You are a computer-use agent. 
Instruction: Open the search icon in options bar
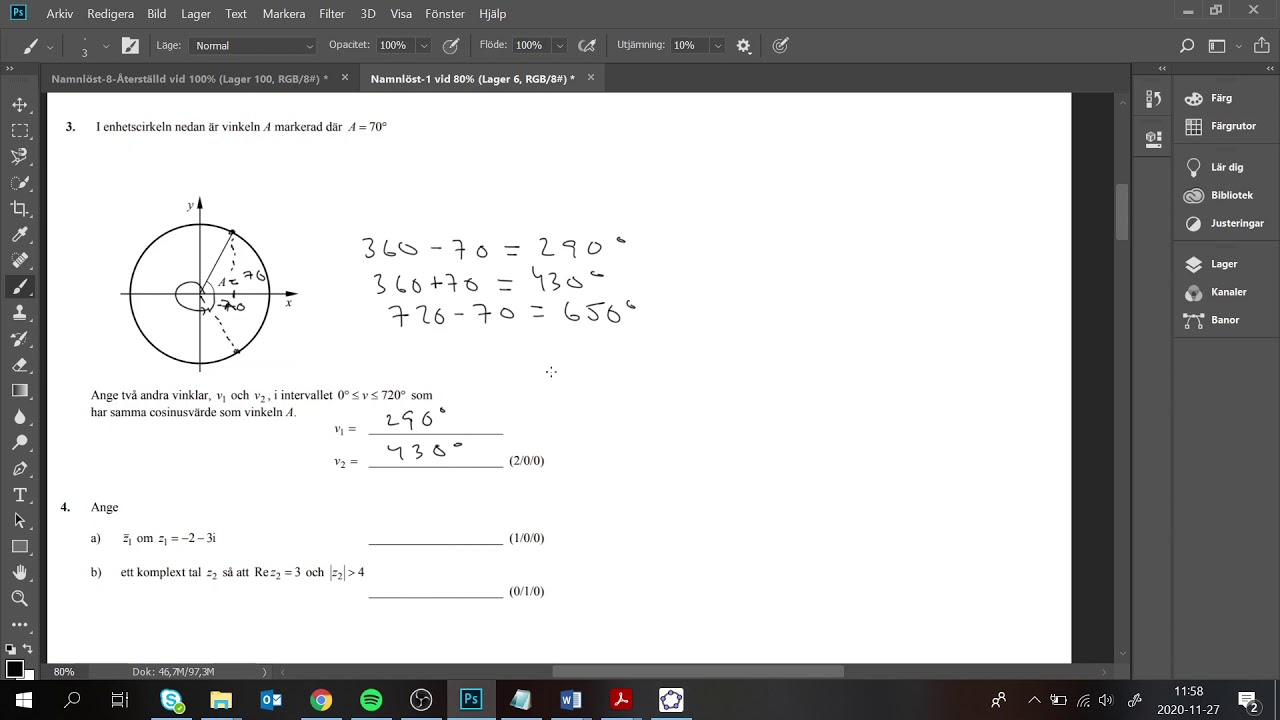coord(1187,45)
